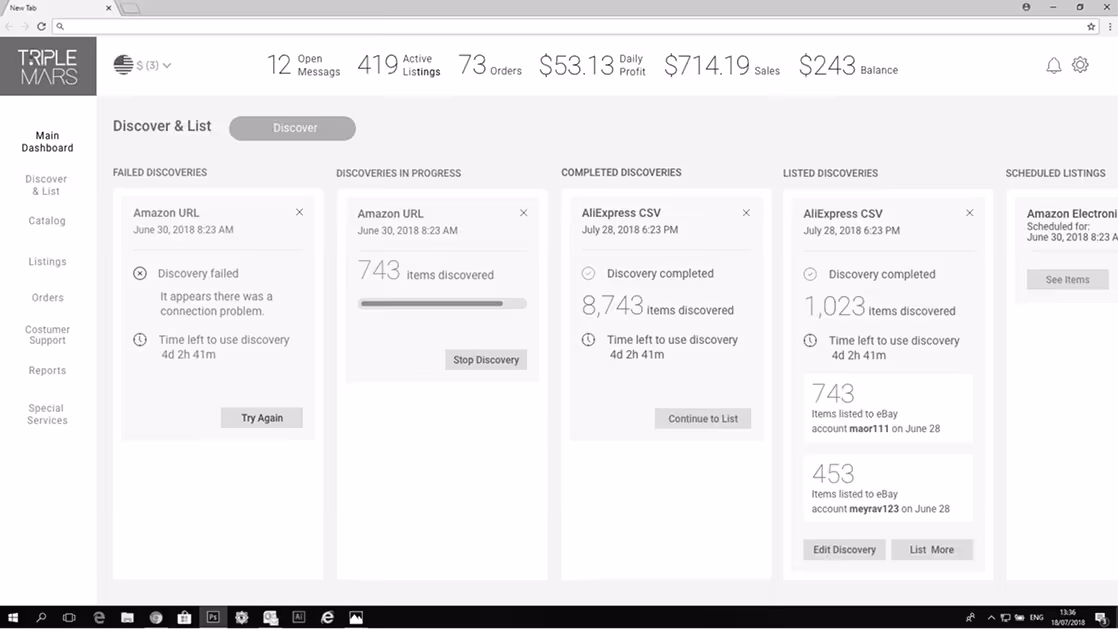Click the $53.13 Daily Profit stat

tap(593, 65)
